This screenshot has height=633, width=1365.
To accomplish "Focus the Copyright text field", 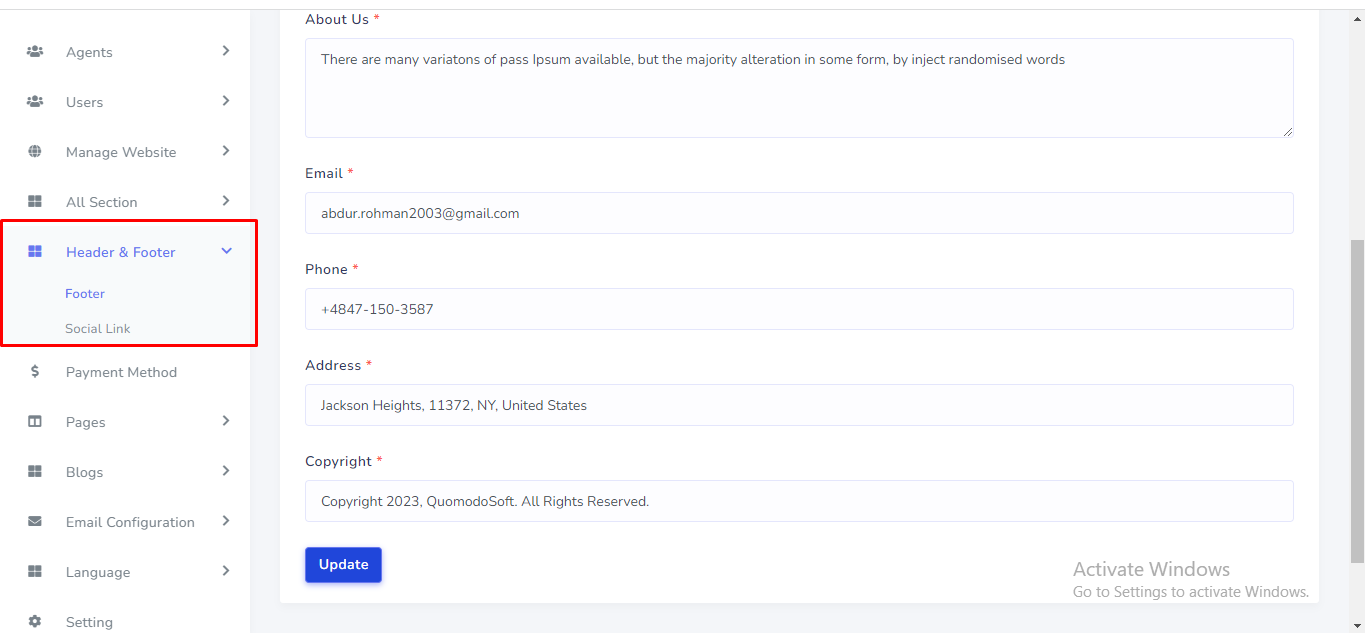I will pyautogui.click(x=799, y=501).
